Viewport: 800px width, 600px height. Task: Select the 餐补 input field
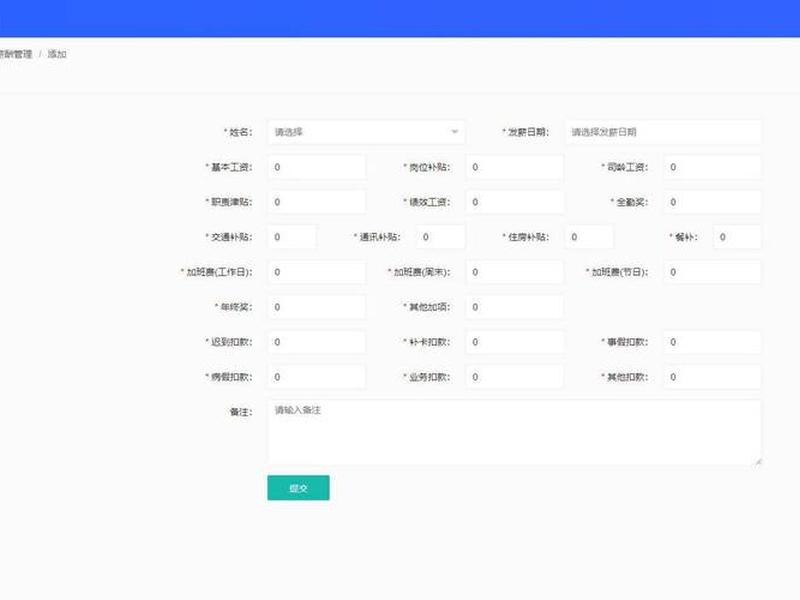(737, 237)
